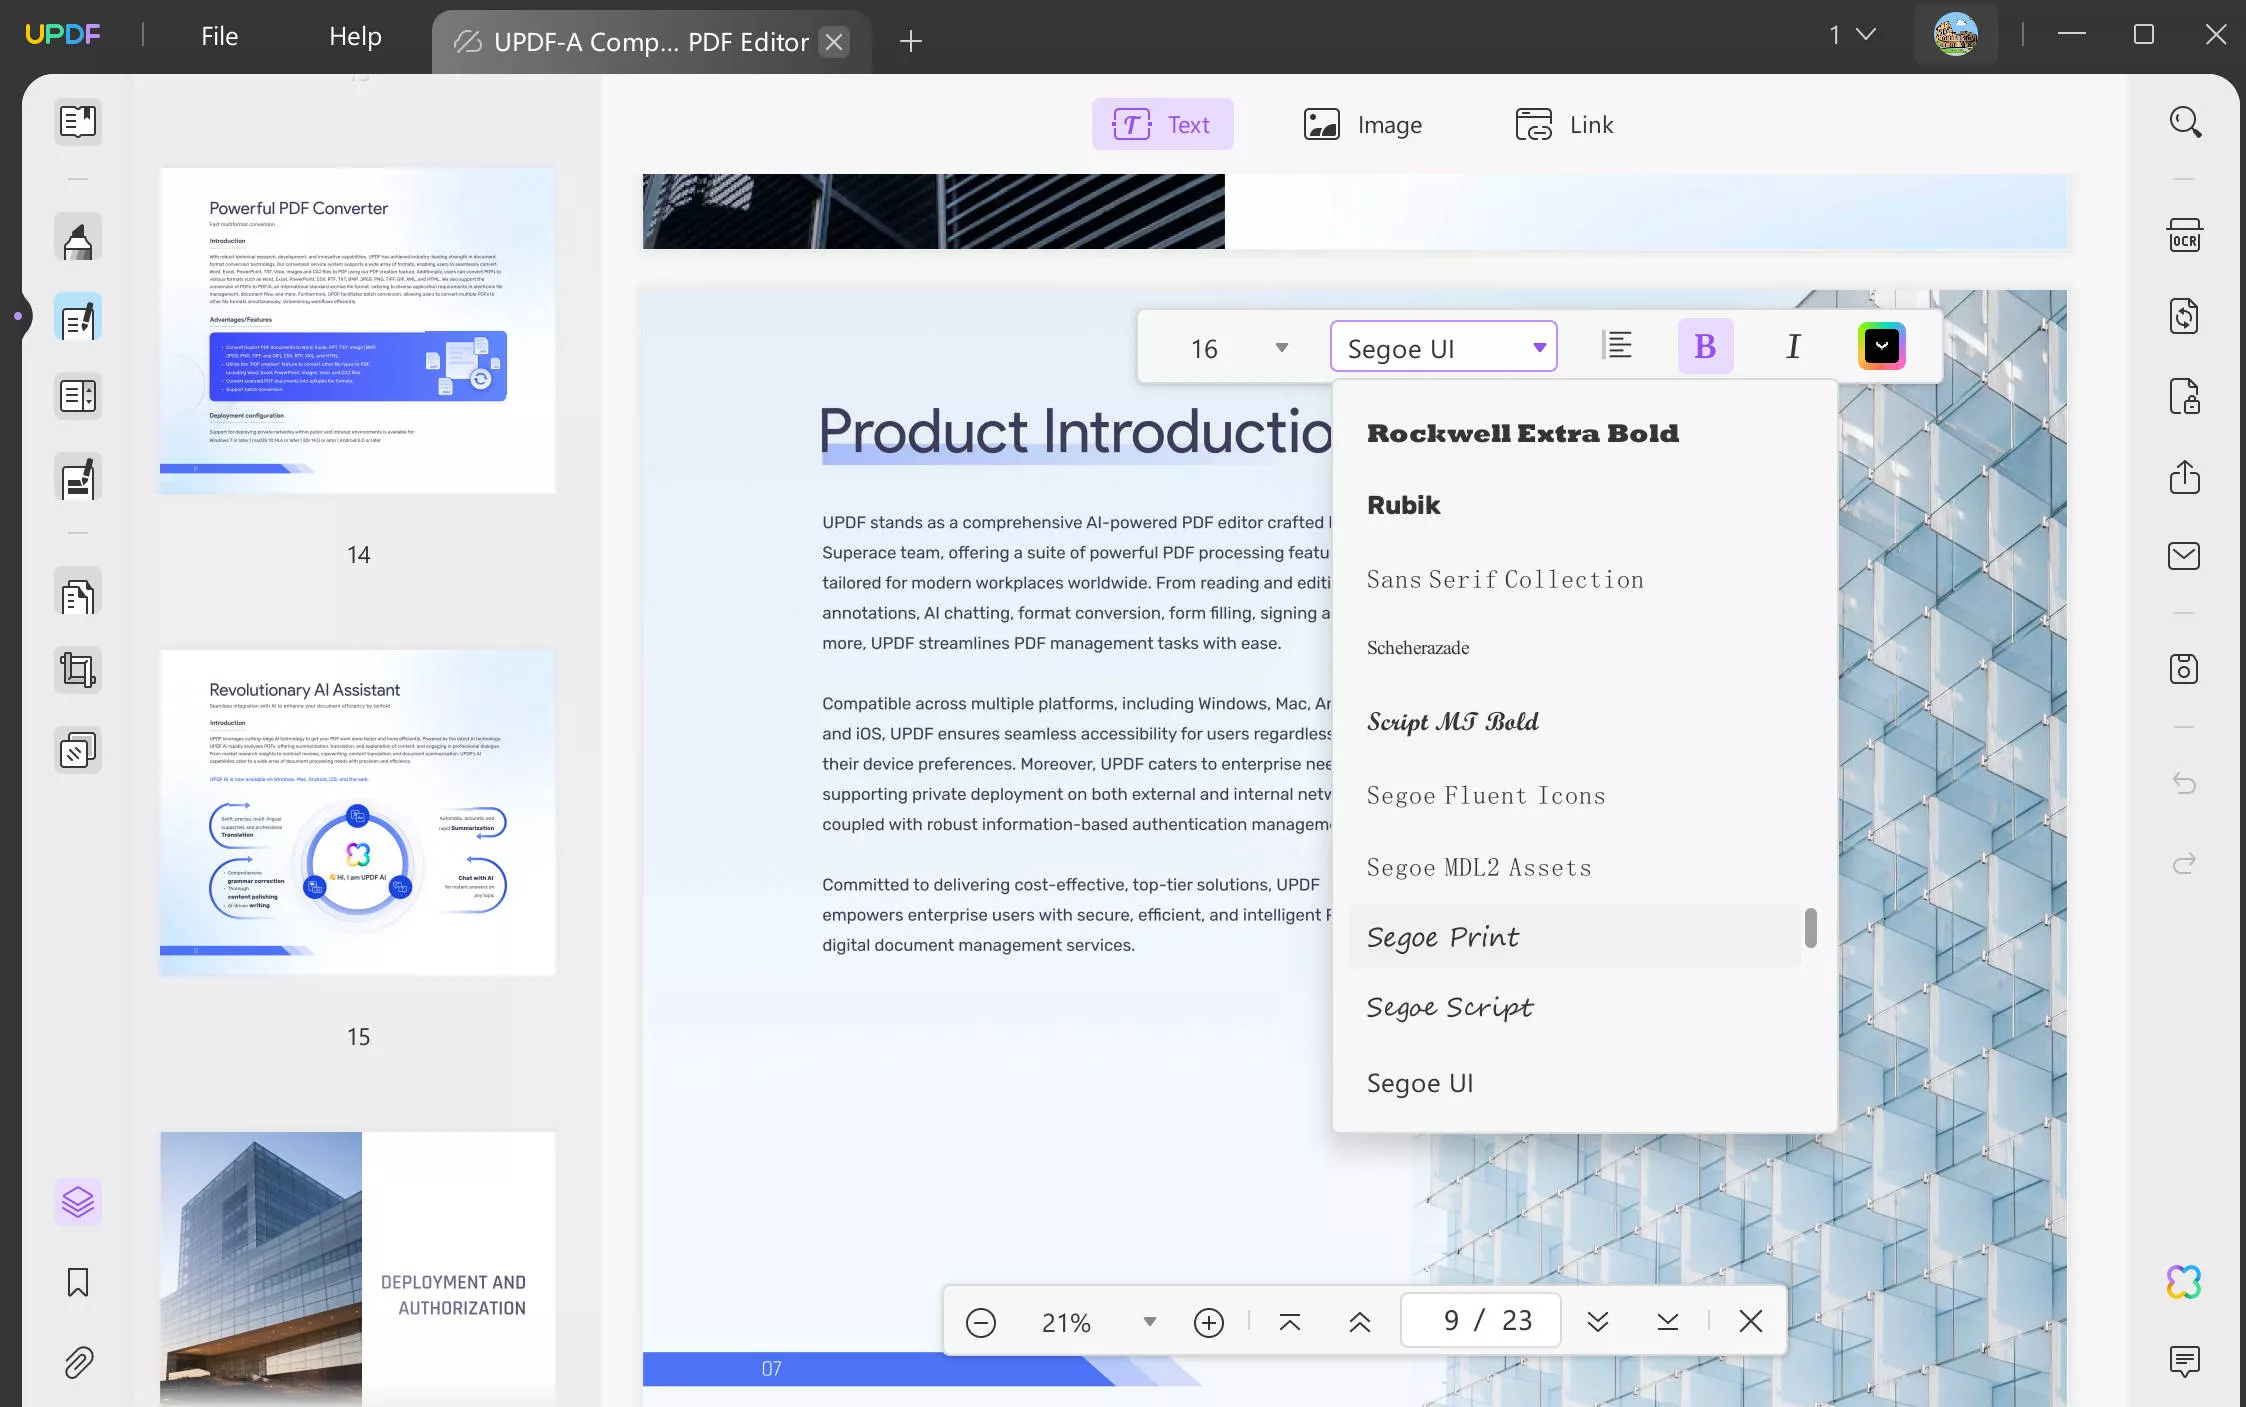Select the Image editing mode
This screenshot has width=2246, height=1407.
tap(1363, 125)
